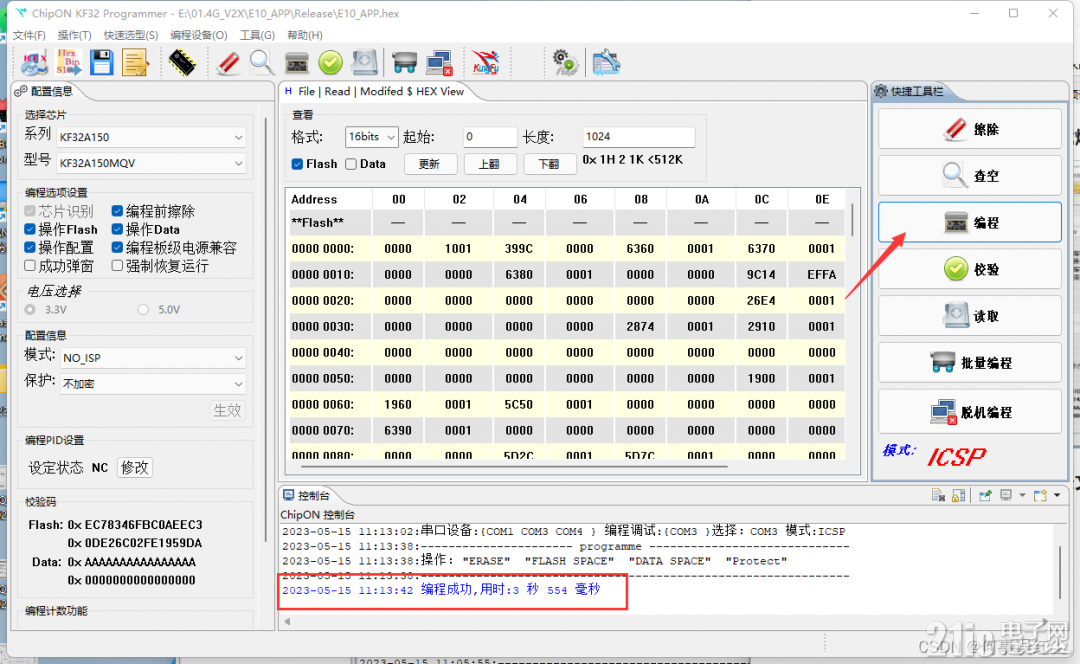The width and height of the screenshot is (1080, 664).
Task: Click the notepad edit toolbar icon
Action: click(x=135, y=63)
